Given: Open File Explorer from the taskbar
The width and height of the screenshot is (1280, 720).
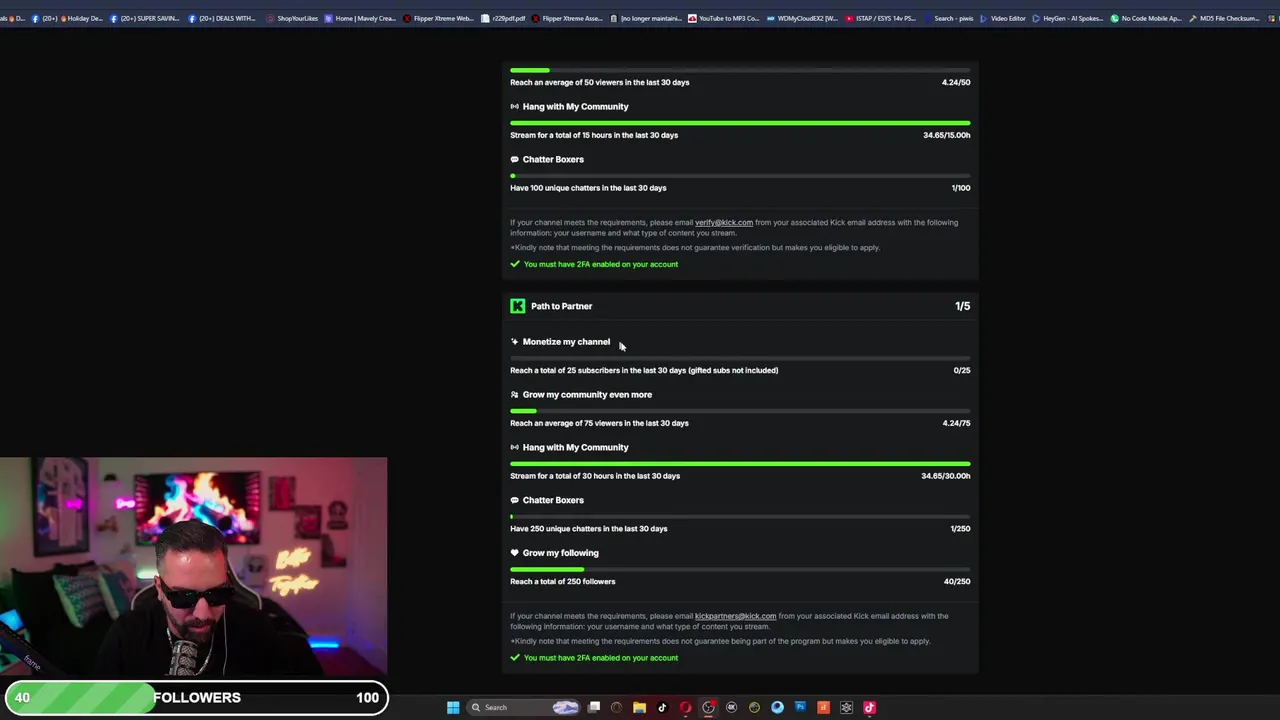Looking at the screenshot, I should click(x=639, y=707).
